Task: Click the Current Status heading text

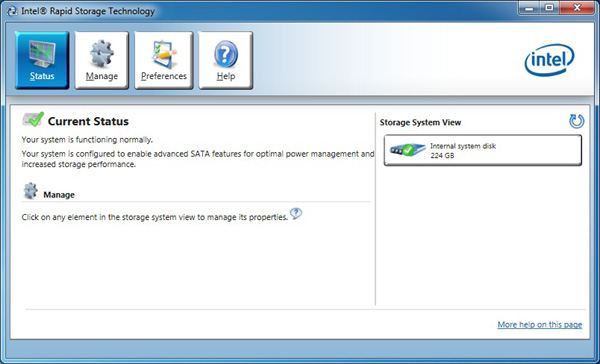Action: [88, 121]
